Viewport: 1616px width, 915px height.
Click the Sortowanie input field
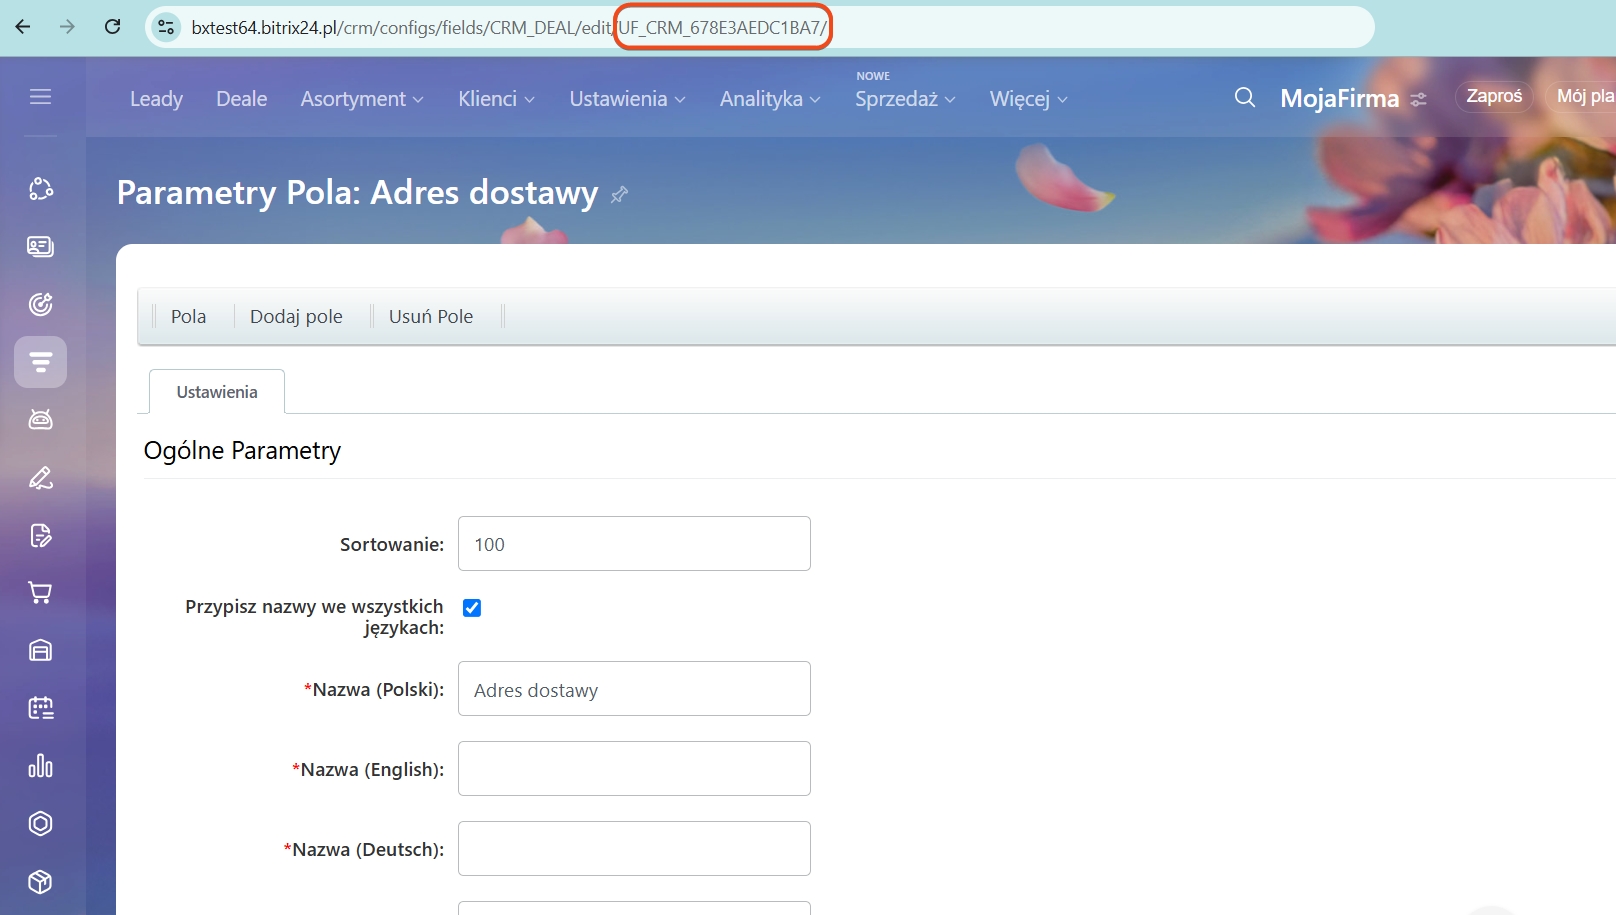pos(634,544)
